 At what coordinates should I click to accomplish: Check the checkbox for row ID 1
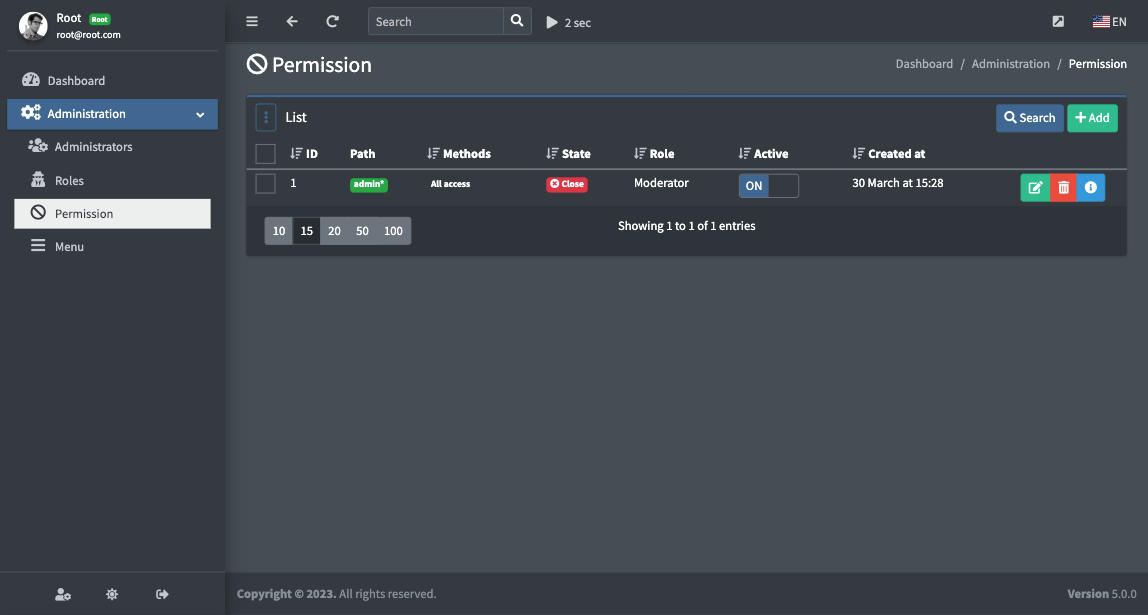pos(265,184)
